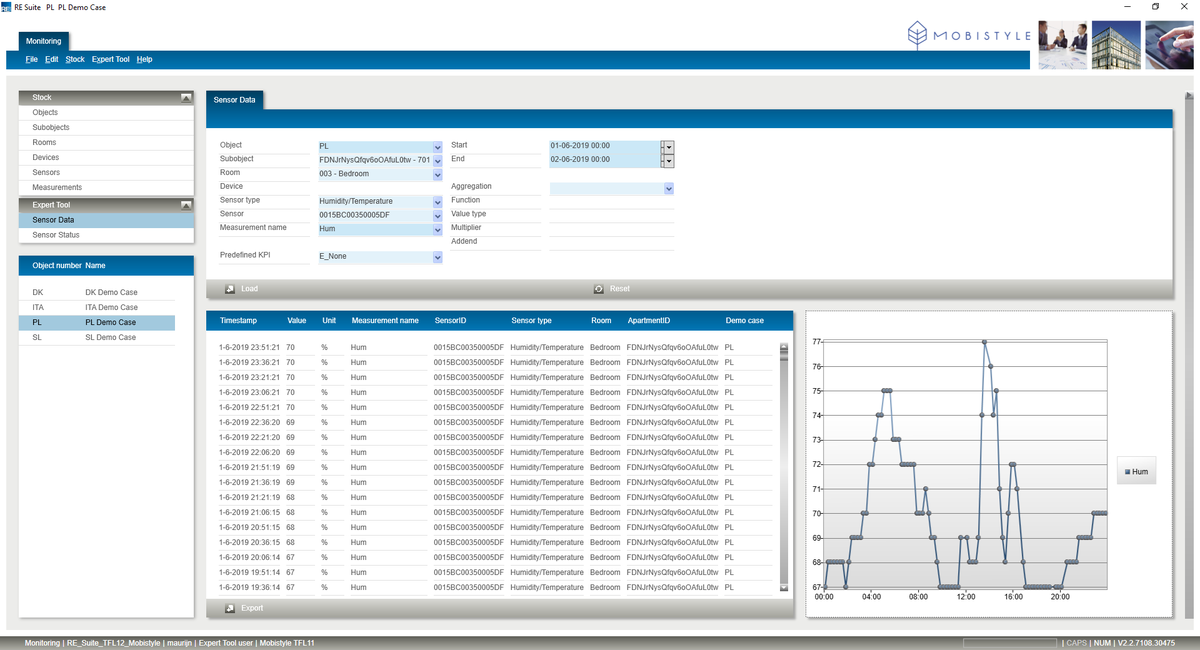
Task: Open Rooms in Stock panel
Action: [x=106, y=143]
